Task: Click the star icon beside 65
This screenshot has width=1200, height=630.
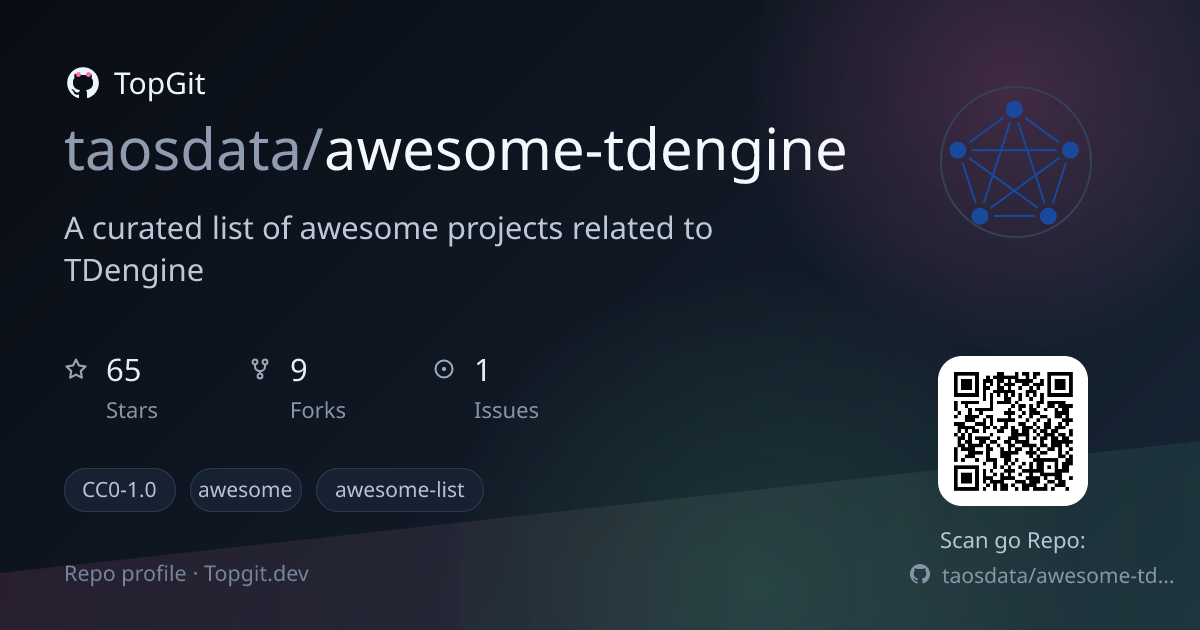Action: point(76,370)
